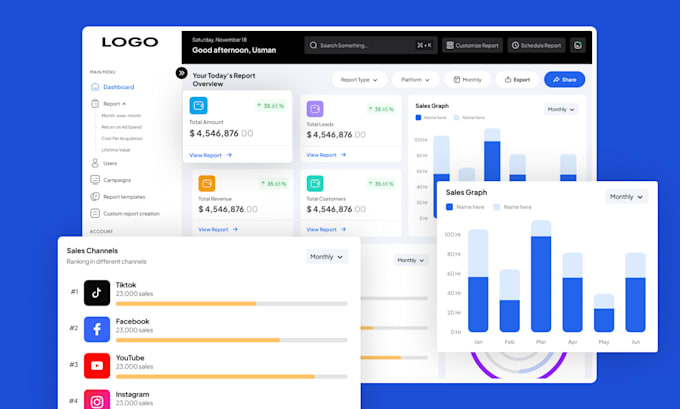Open the Report Type dropdown
Image resolution: width=680 pixels, height=409 pixels.
(x=359, y=80)
